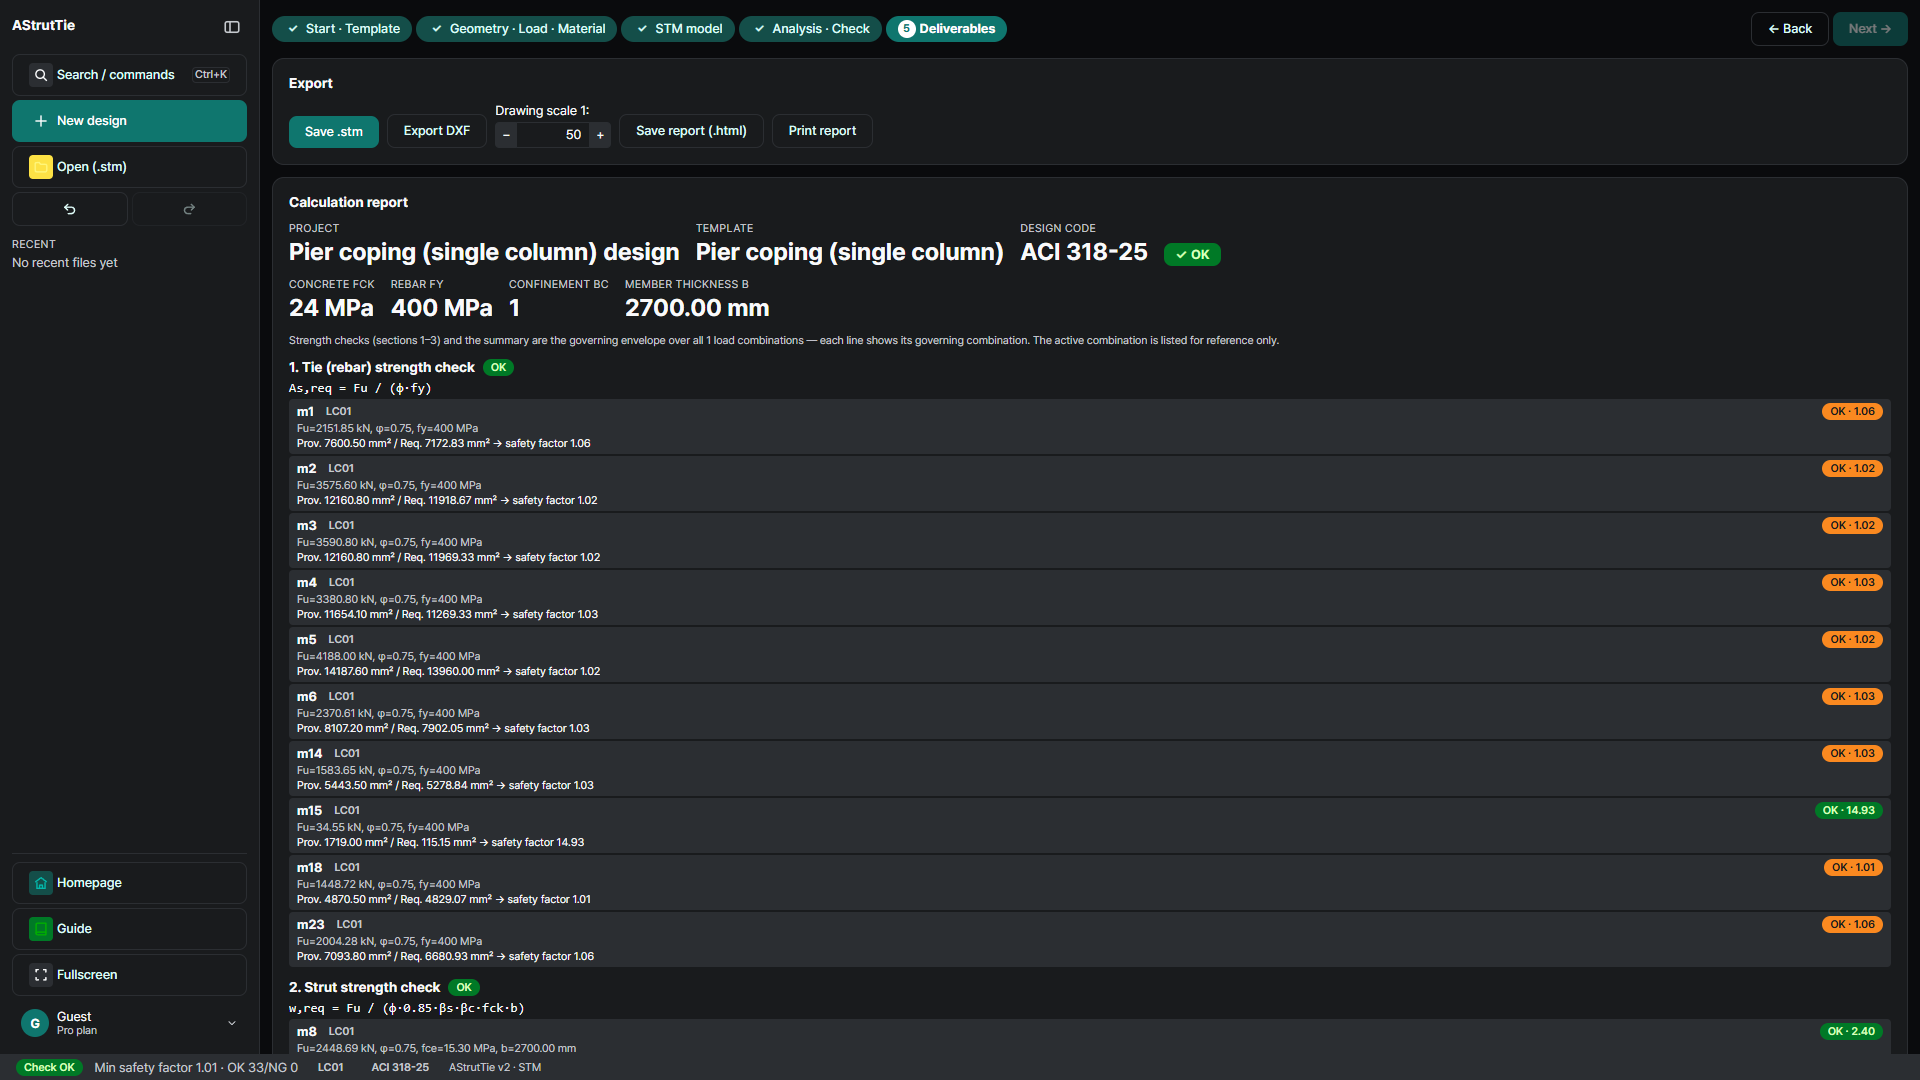Click the OK · 14.93 badge on row m15

(1849, 811)
